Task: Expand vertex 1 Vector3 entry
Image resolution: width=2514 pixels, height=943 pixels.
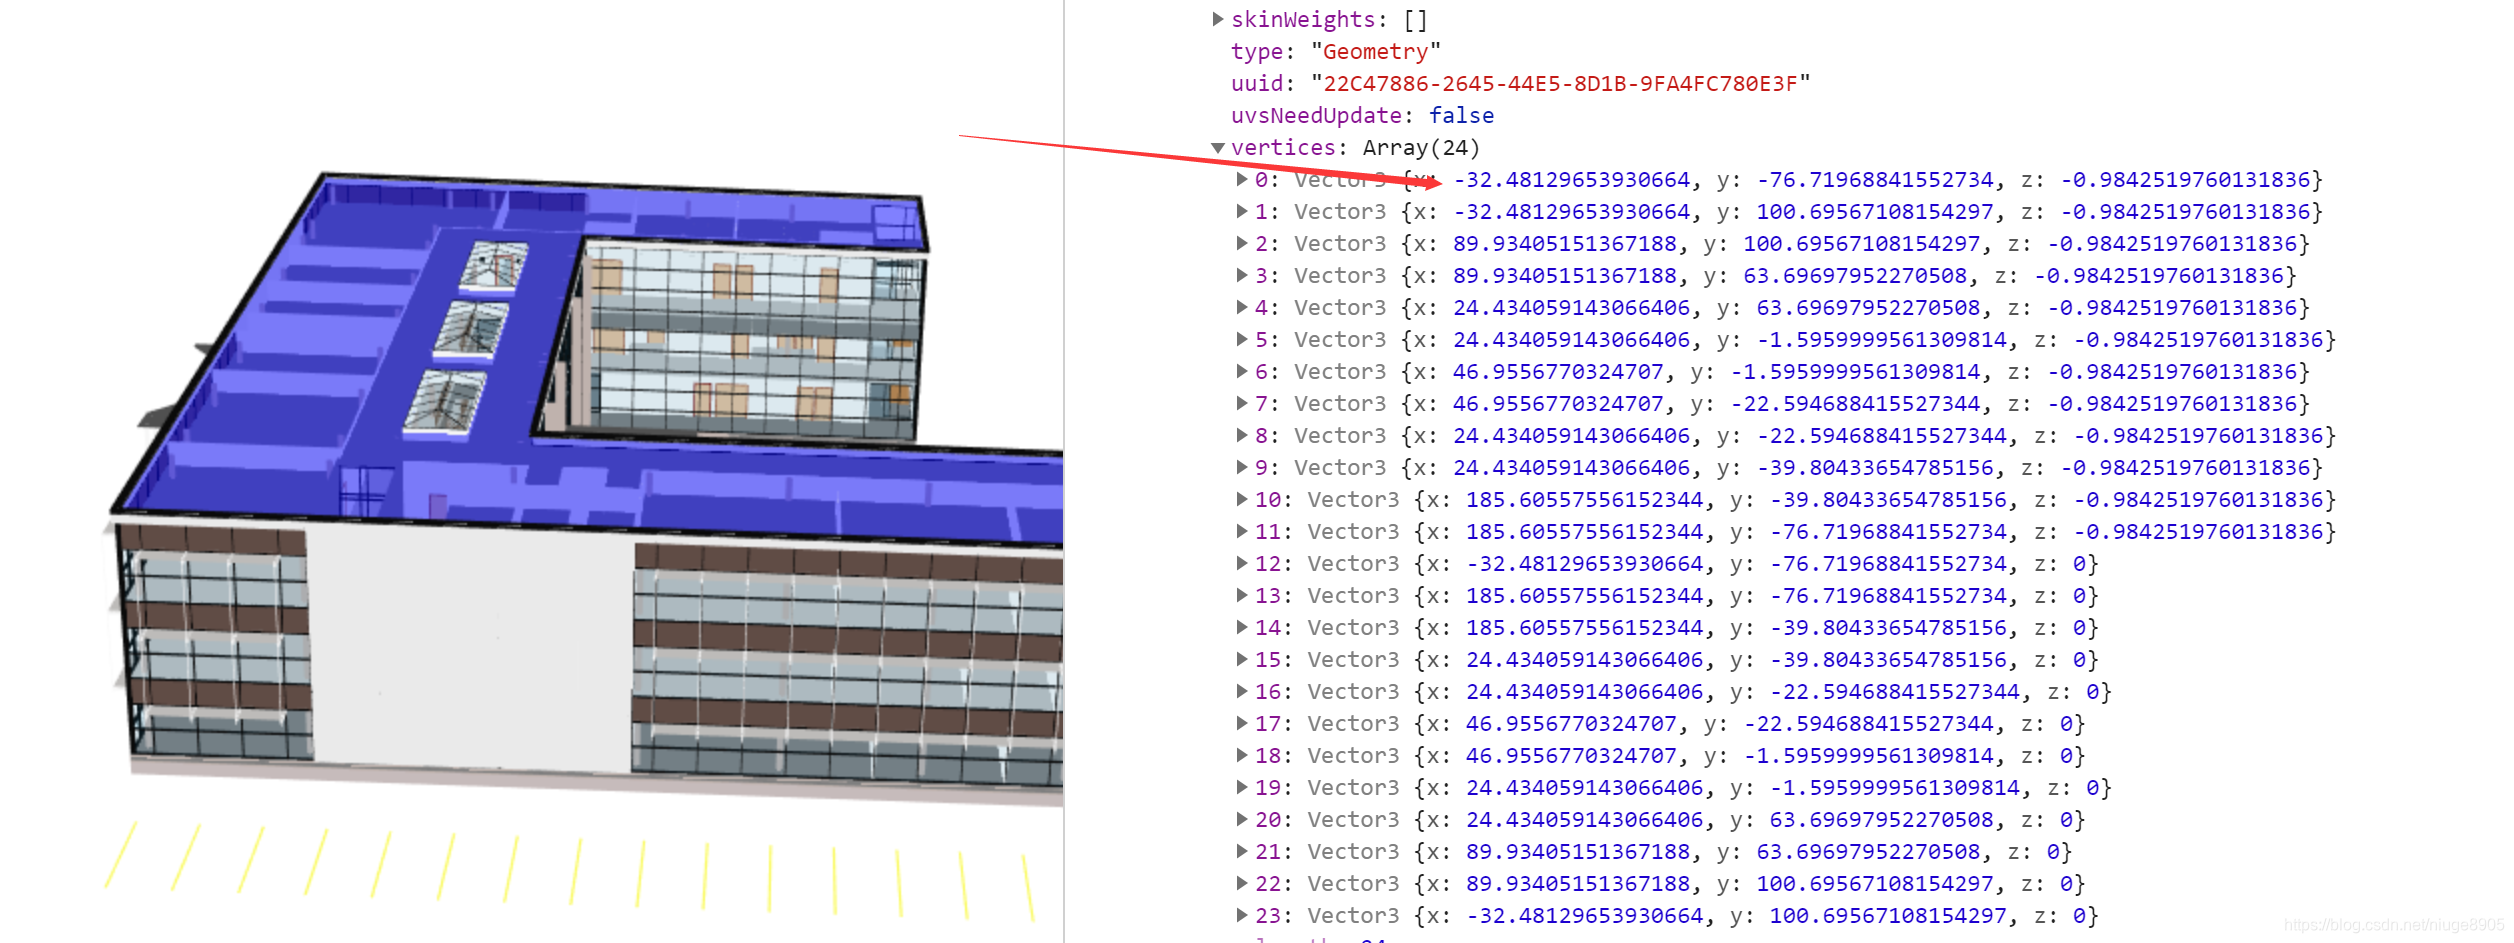Action: [1242, 212]
